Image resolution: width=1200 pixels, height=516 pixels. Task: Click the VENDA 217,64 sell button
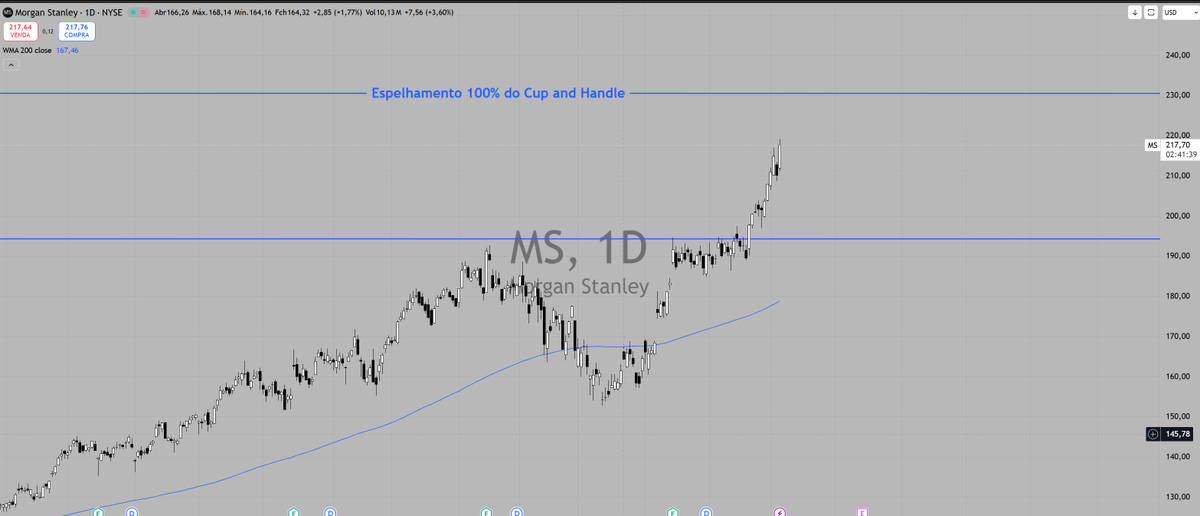pyautogui.click(x=21, y=31)
